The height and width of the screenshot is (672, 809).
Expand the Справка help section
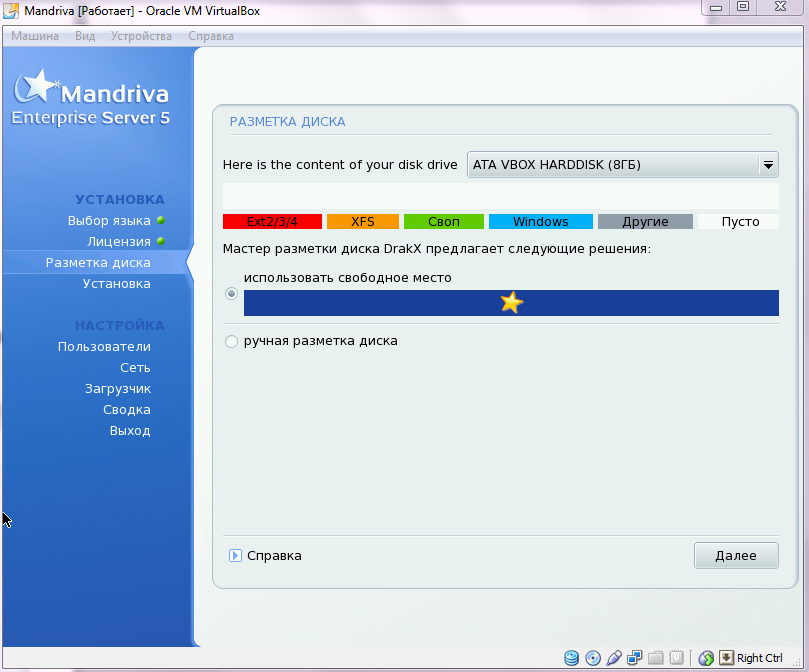[235, 555]
